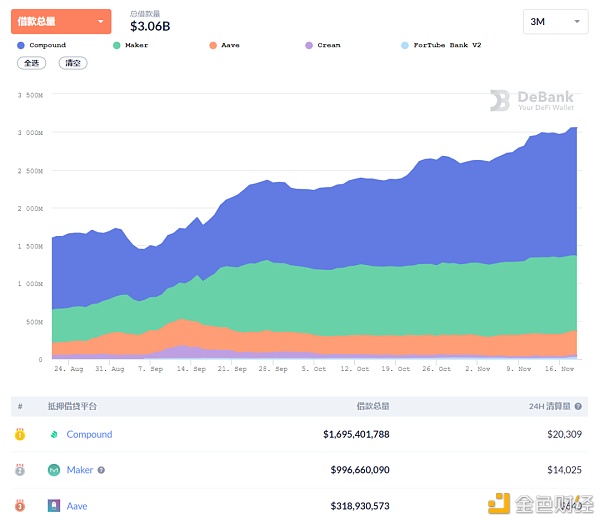Image resolution: width=600 pixels, height=520 pixels.
Task: Click help icon next to 24H清算量
Action: (x=578, y=406)
